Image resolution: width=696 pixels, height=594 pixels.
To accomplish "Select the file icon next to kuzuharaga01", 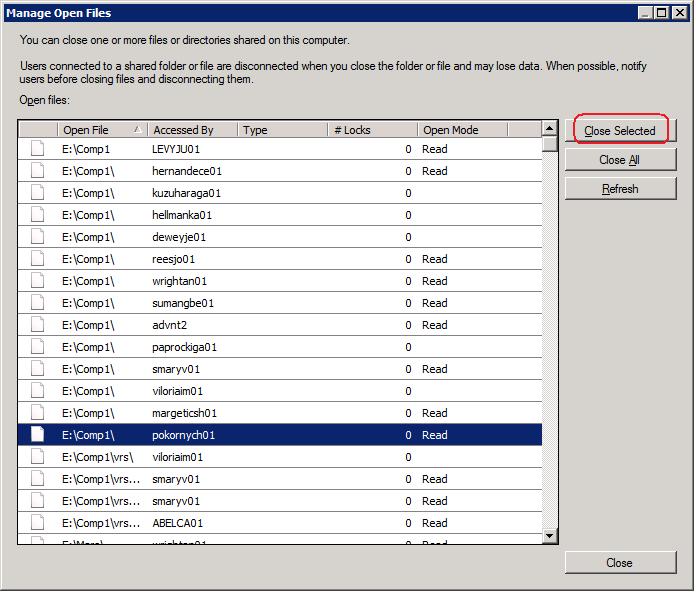I will [37, 193].
